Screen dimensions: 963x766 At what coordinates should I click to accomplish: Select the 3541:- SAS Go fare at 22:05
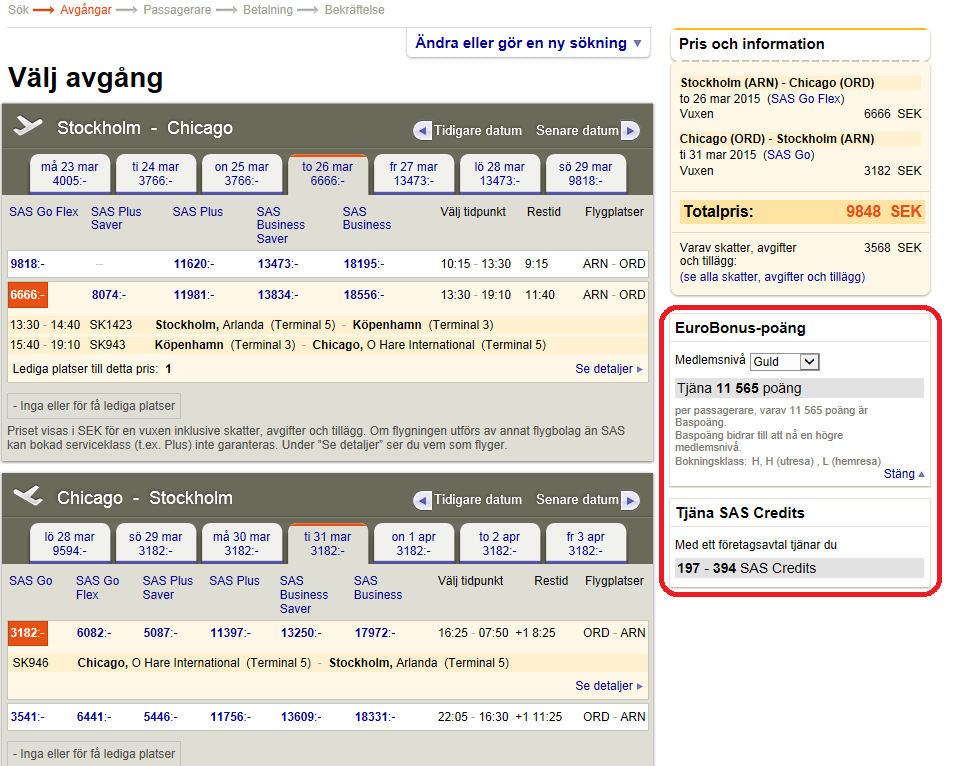pos(27,717)
